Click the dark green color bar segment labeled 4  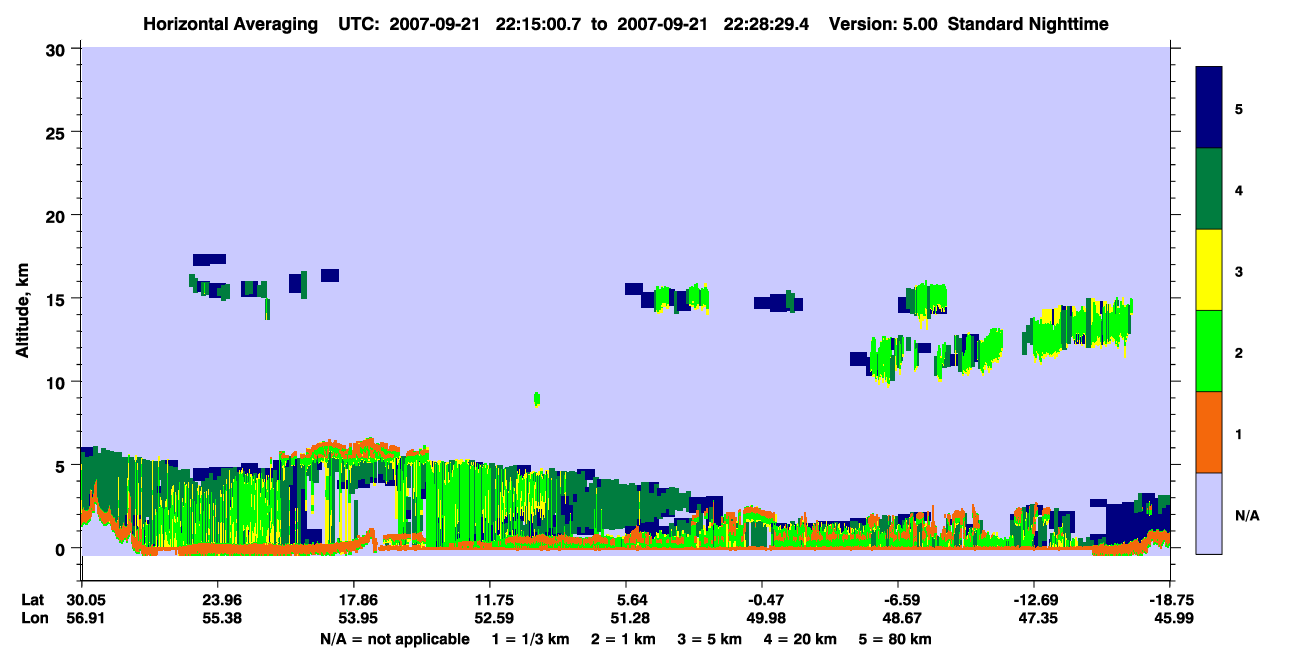click(1209, 189)
